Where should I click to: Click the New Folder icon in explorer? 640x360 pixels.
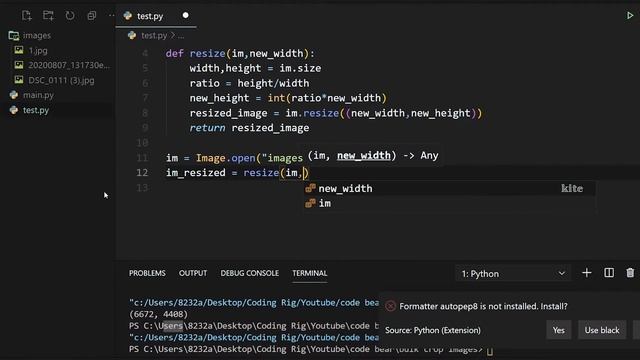click(x=48, y=16)
